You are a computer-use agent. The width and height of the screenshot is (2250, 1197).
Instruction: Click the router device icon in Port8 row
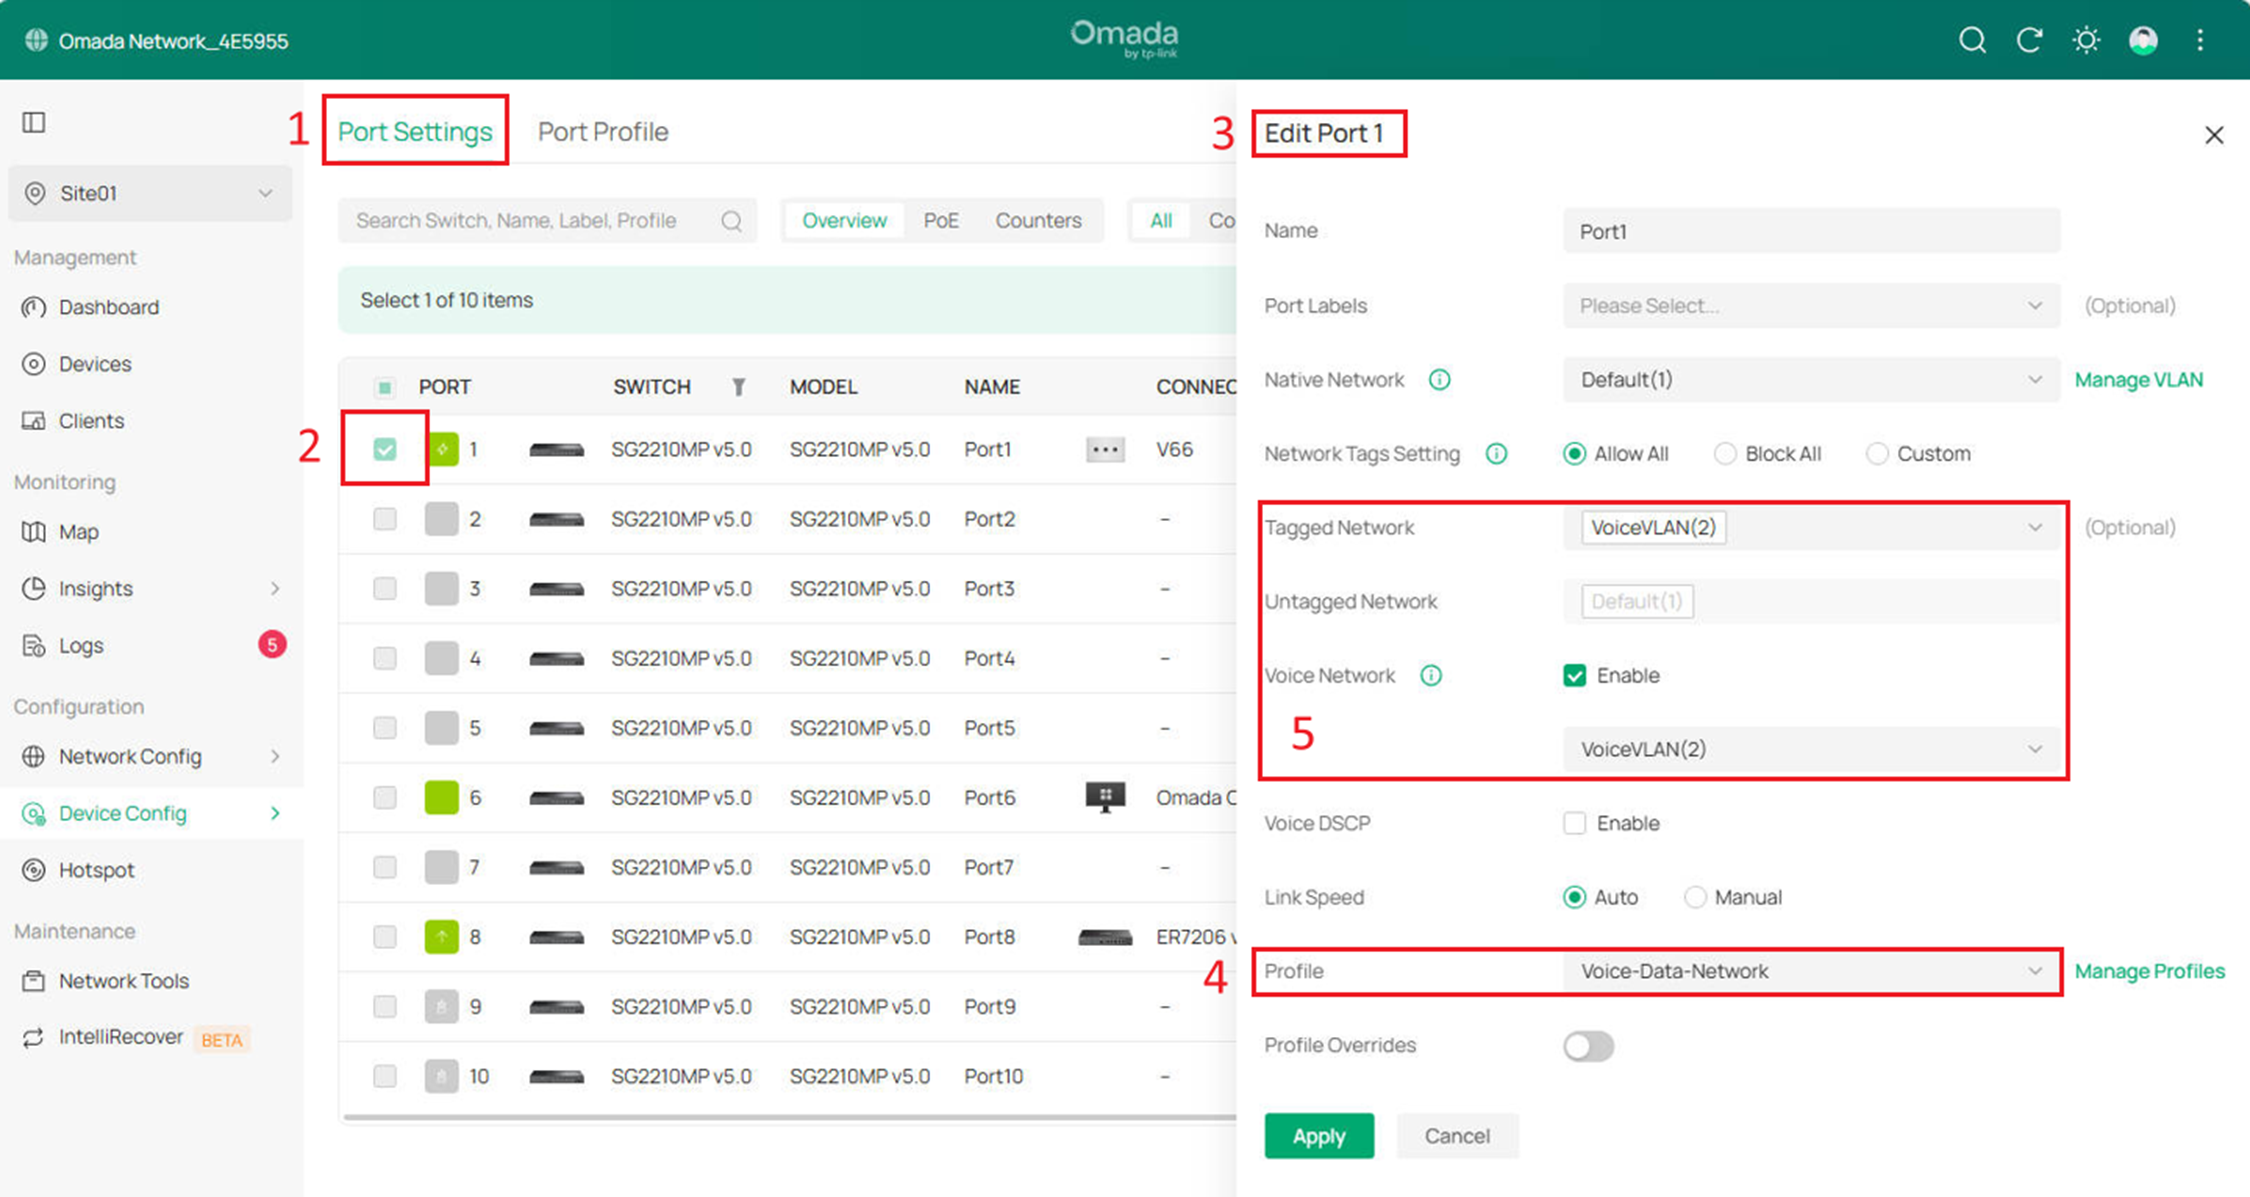coord(1105,937)
